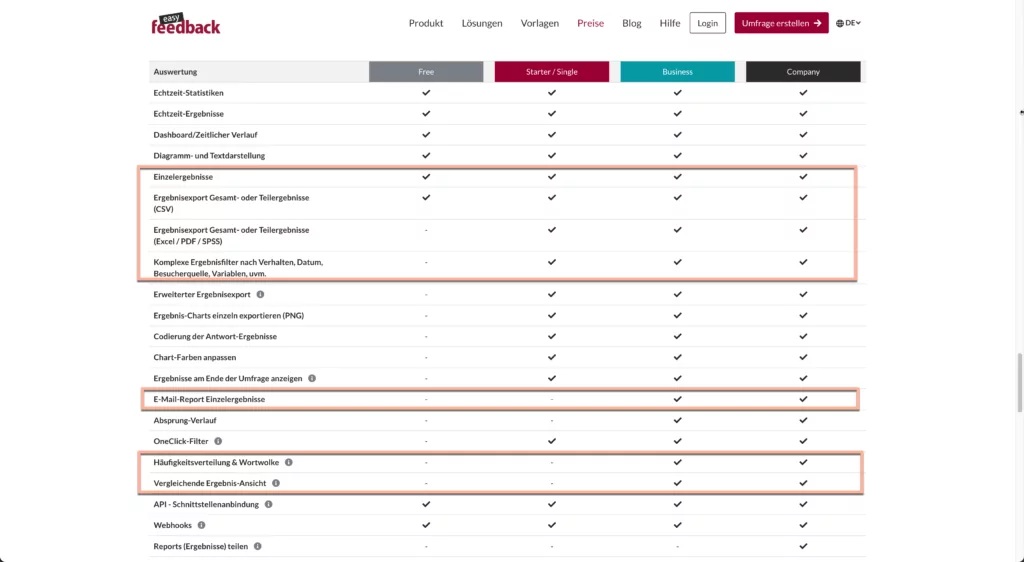Show info for Reports (Ergebnisse) teilen
1024x562 pixels.
(257, 546)
